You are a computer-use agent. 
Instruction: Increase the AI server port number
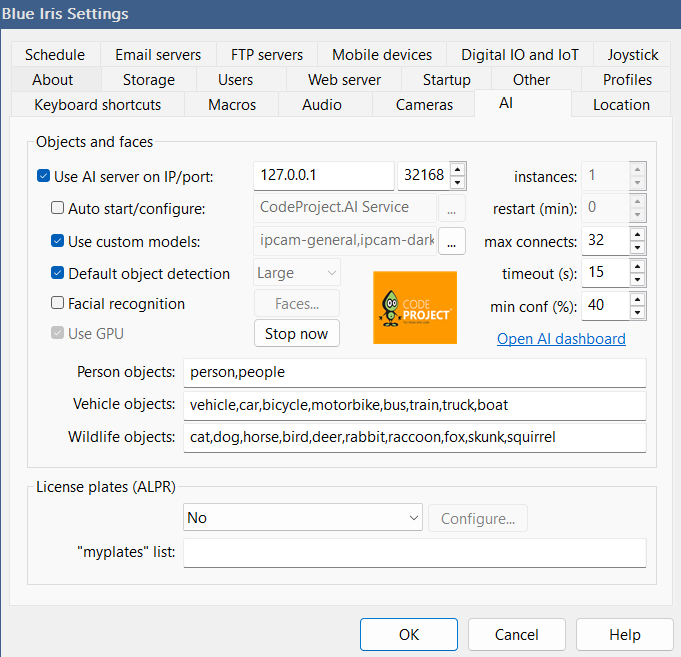[x=457, y=169]
